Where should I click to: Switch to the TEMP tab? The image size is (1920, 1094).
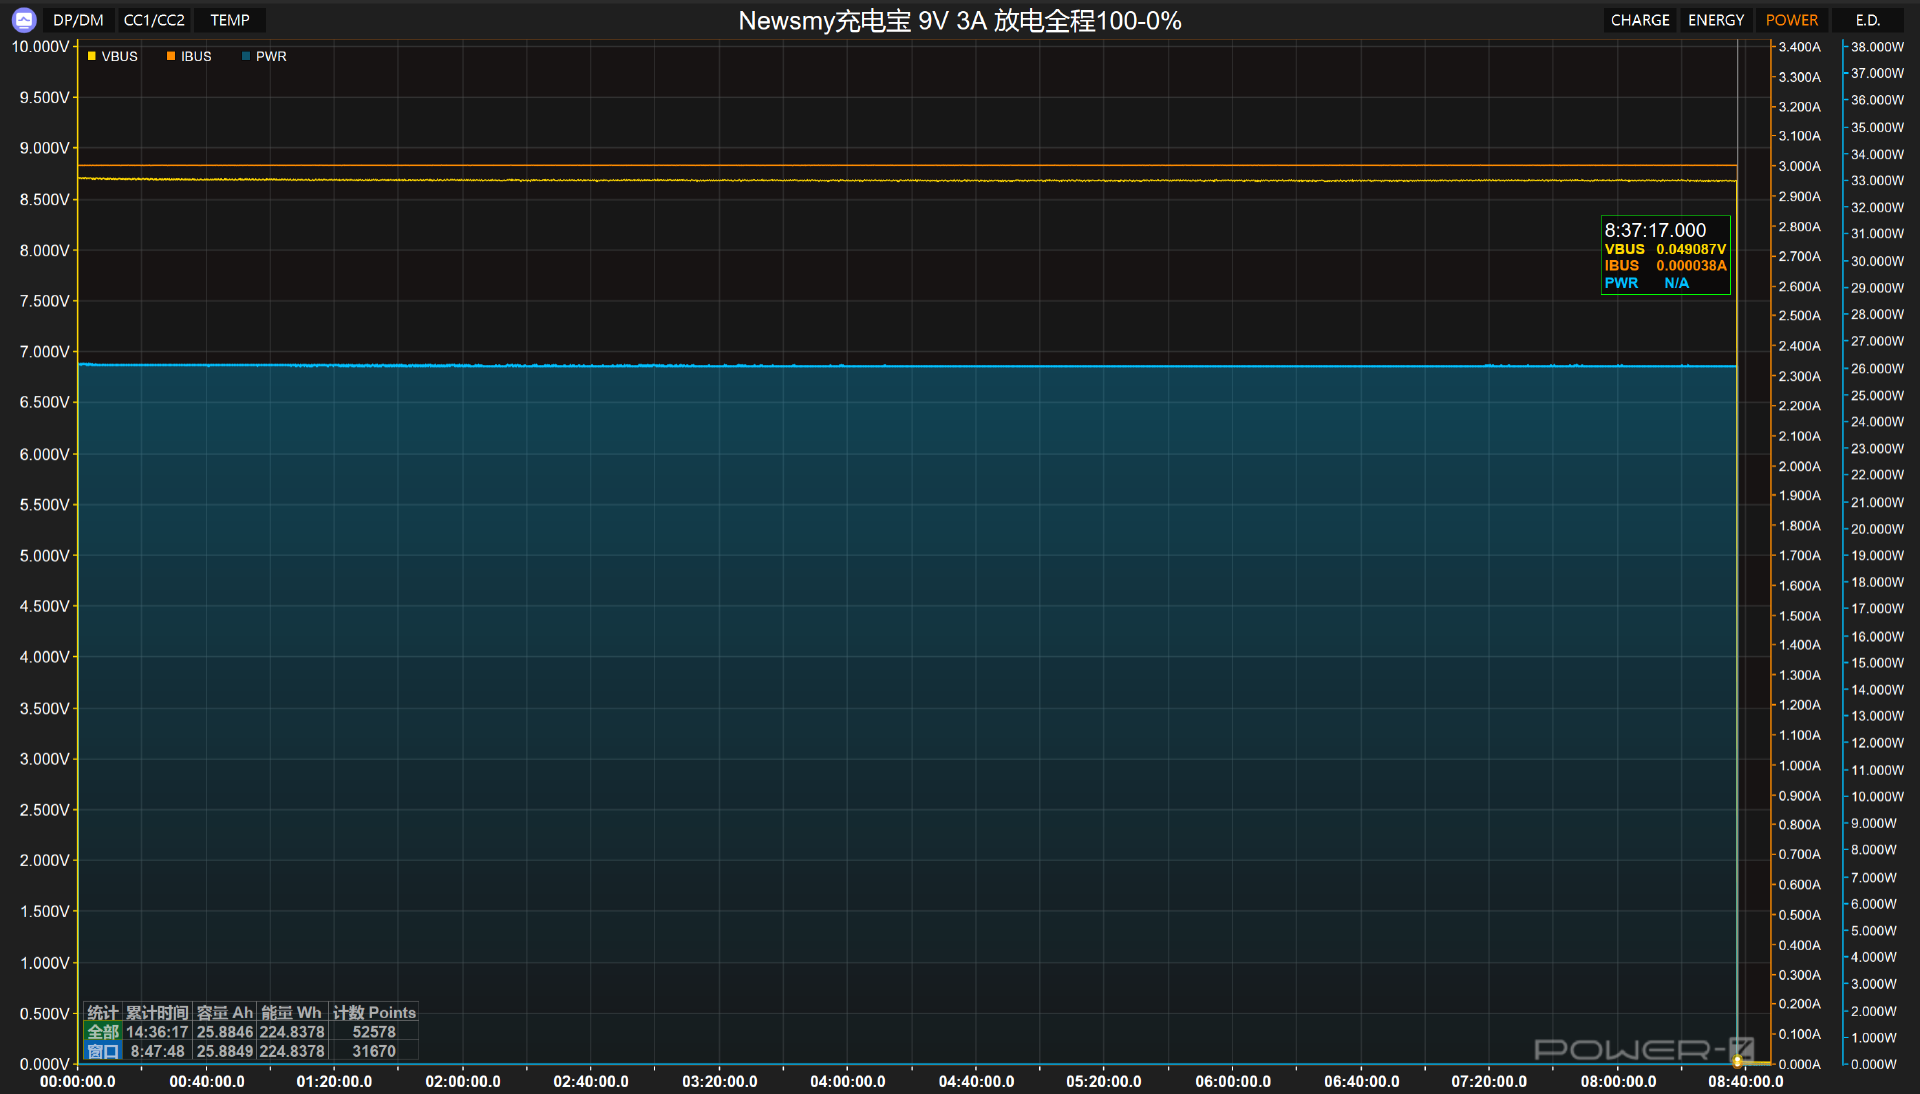pos(230,20)
